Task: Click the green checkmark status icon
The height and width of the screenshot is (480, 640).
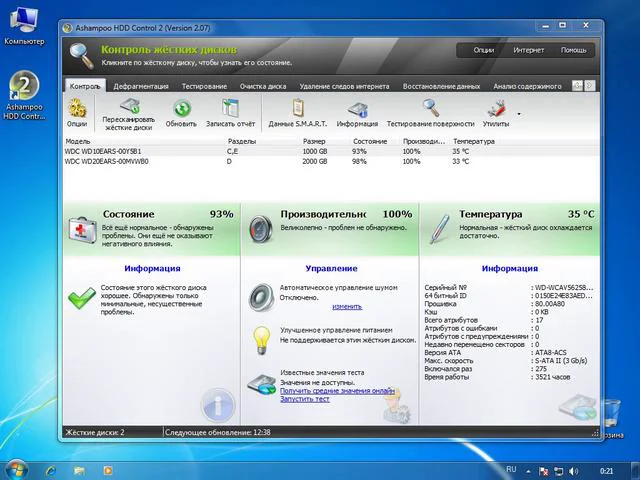Action: click(x=82, y=298)
